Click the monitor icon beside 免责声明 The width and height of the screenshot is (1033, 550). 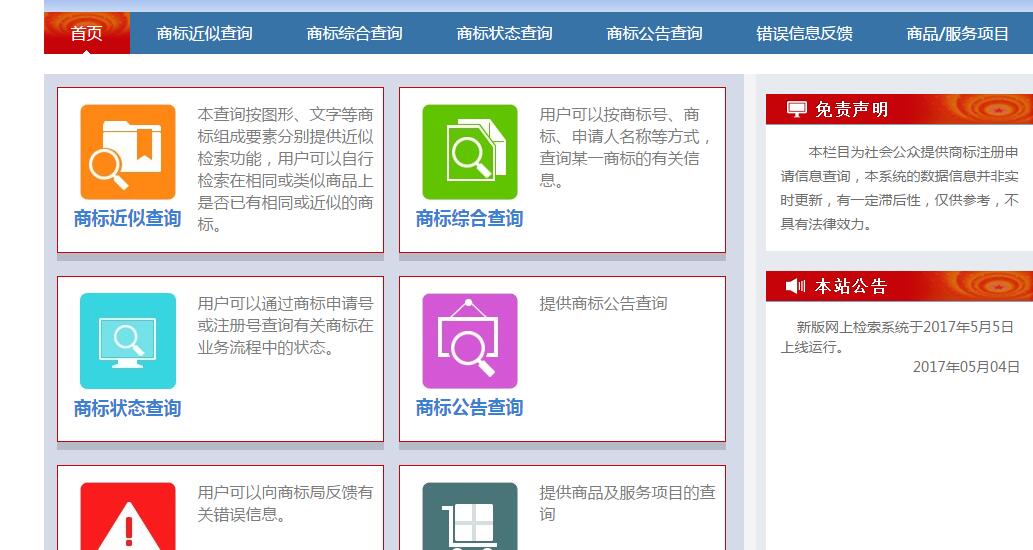tap(796, 109)
